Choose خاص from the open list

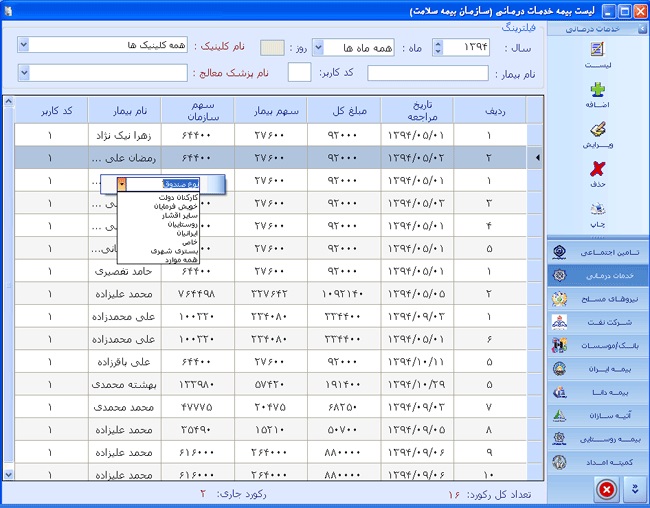189,242
